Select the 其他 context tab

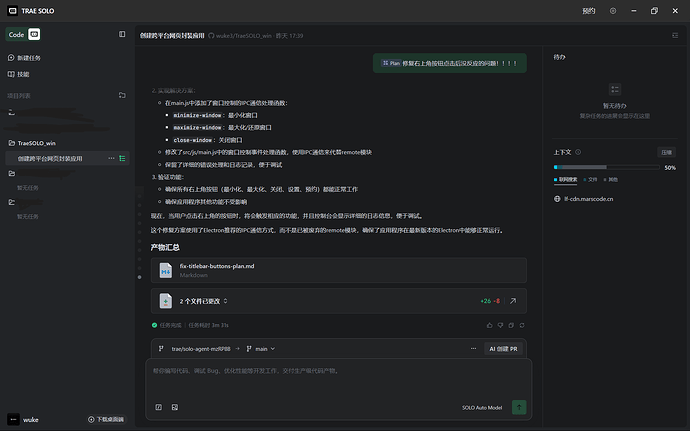[611, 180]
